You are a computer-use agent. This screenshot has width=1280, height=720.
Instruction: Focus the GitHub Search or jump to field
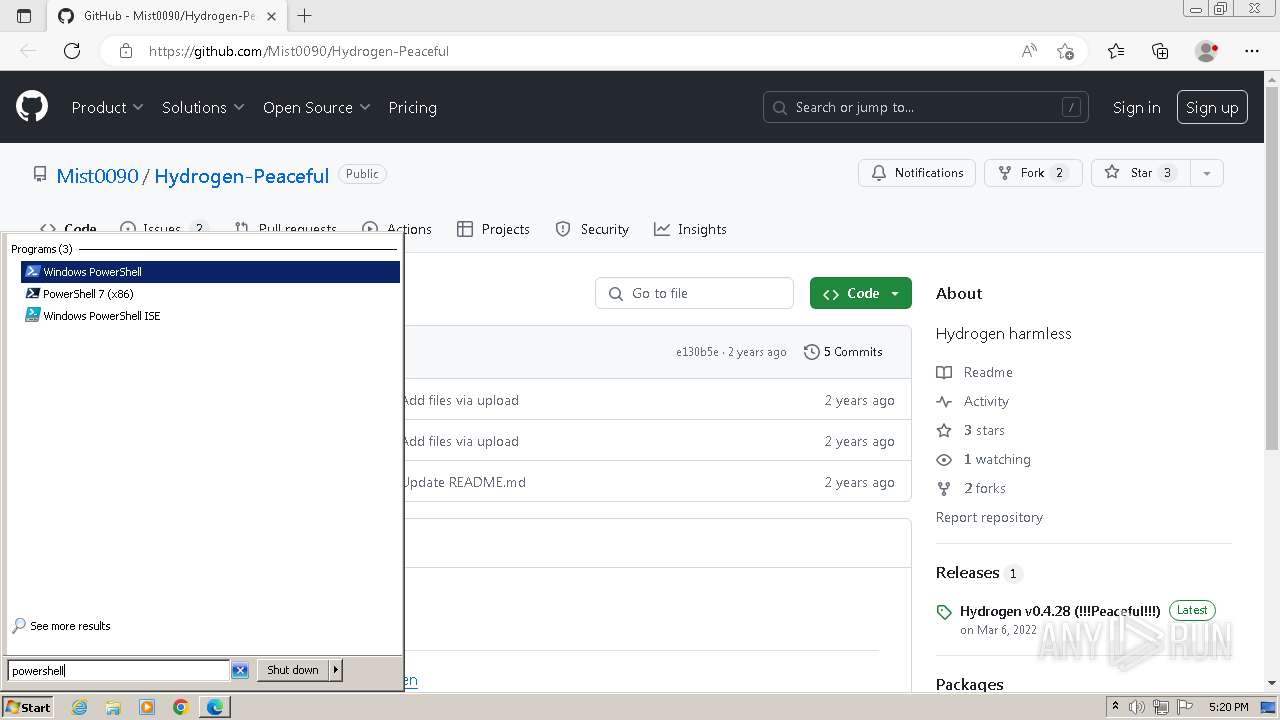pyautogui.click(x=926, y=107)
